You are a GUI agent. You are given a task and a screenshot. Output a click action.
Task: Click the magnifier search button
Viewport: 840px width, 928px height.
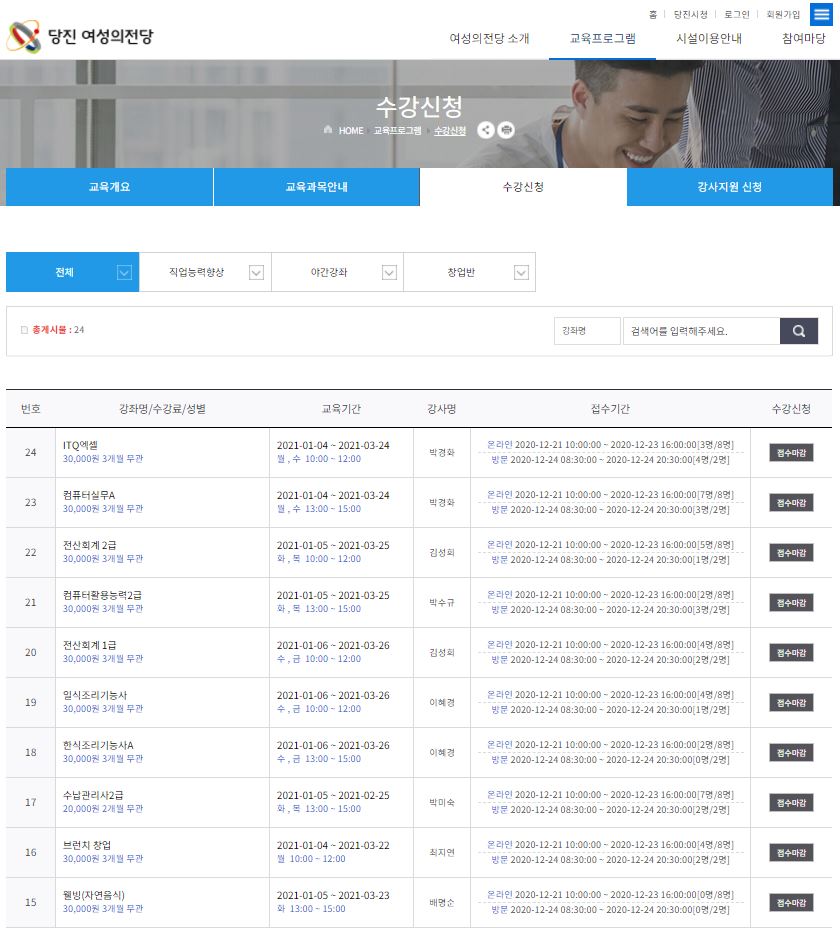point(798,331)
